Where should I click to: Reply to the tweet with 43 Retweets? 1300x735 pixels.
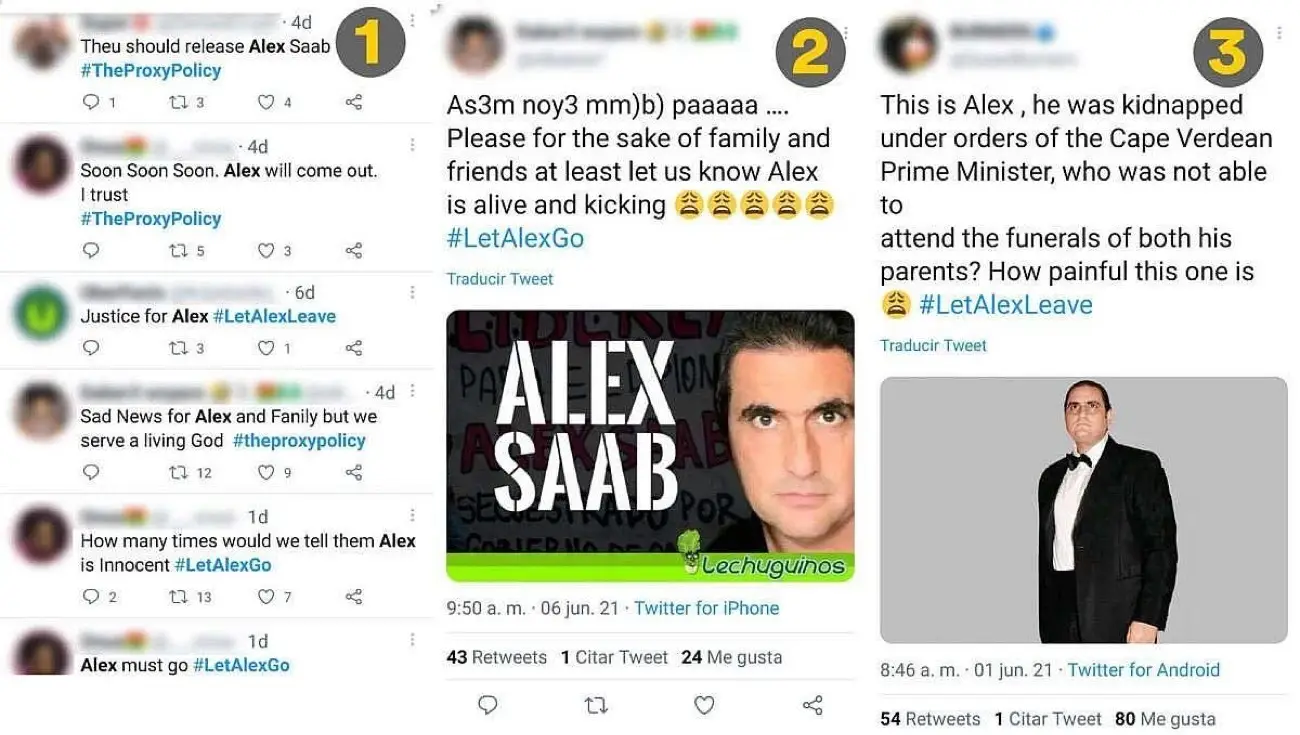pos(488,706)
